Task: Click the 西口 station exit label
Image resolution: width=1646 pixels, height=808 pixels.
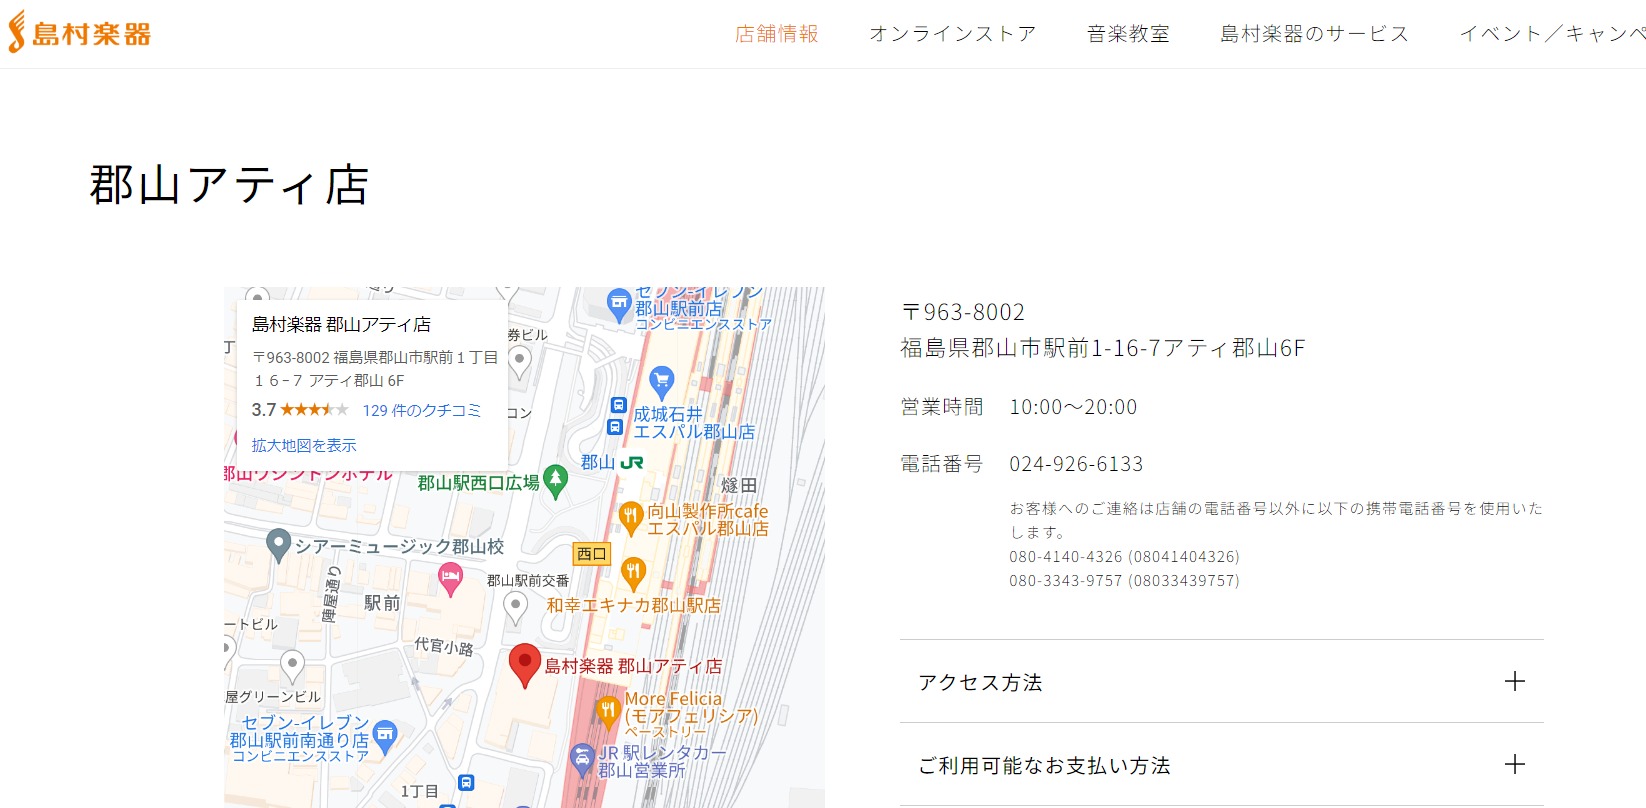Action: coord(592,553)
